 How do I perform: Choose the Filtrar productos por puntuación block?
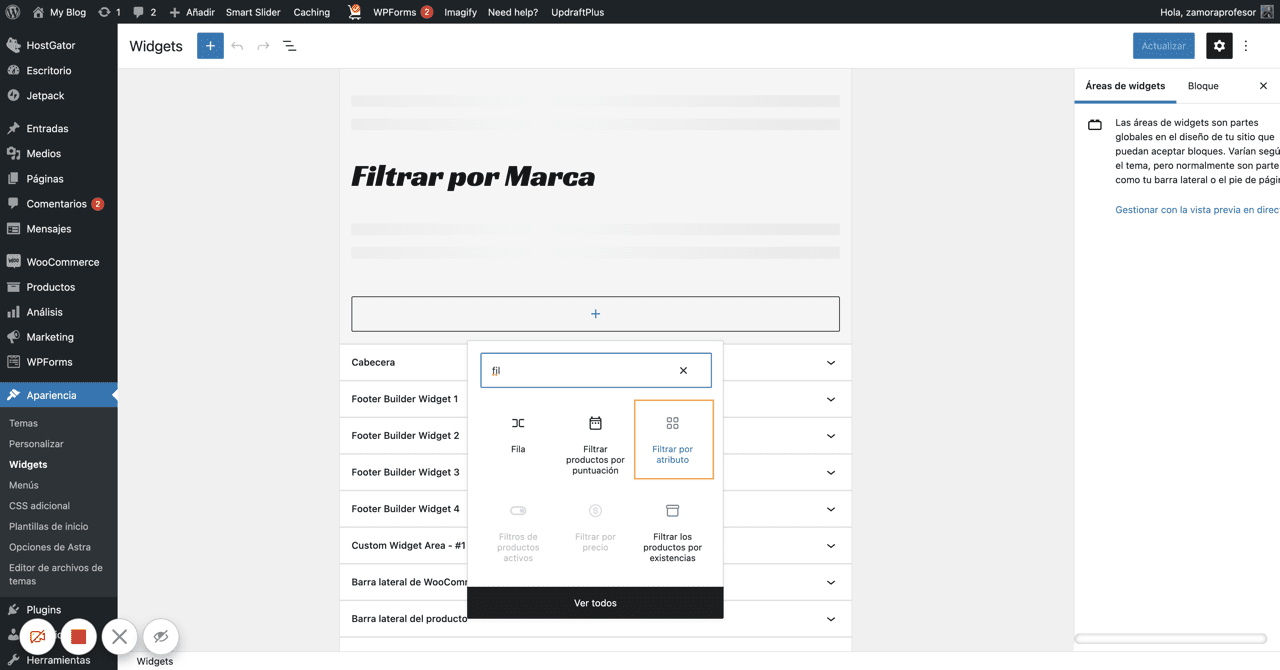[x=595, y=439]
